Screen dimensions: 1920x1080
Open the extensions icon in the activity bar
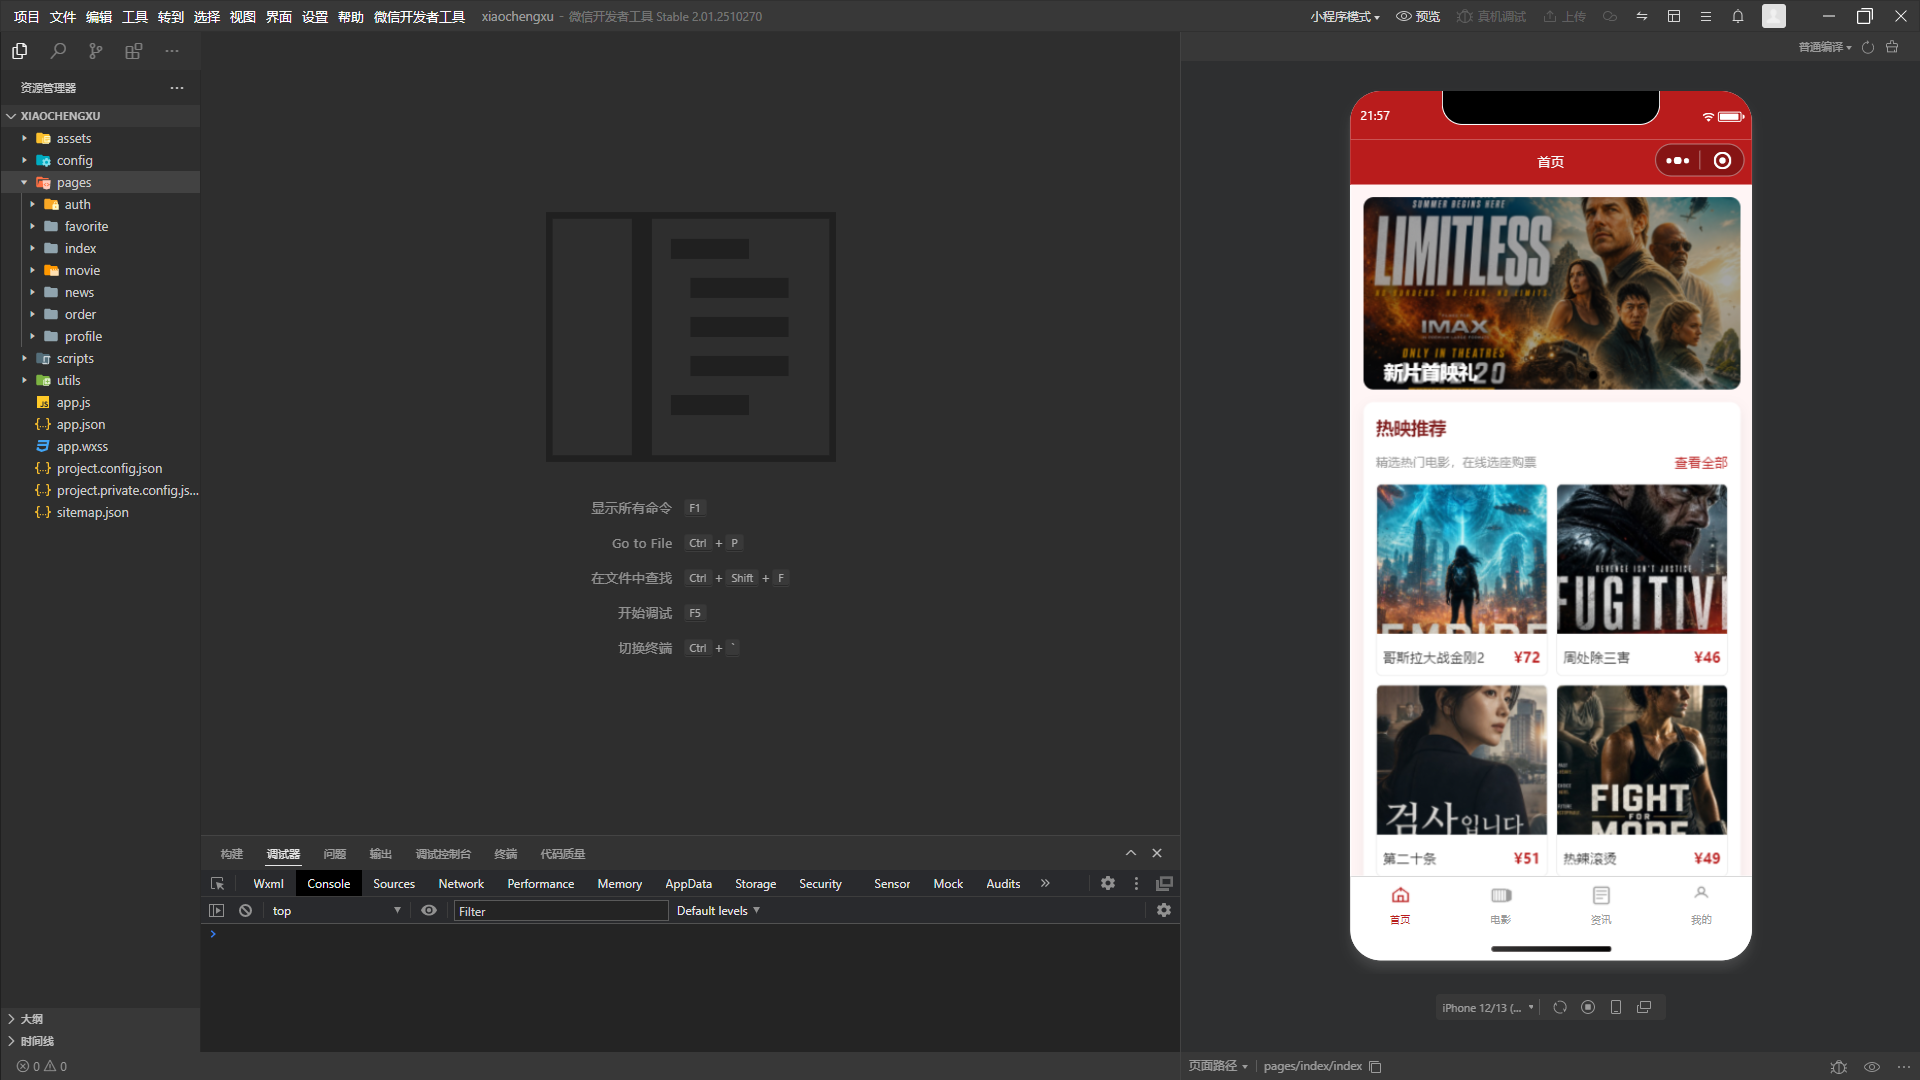134,51
